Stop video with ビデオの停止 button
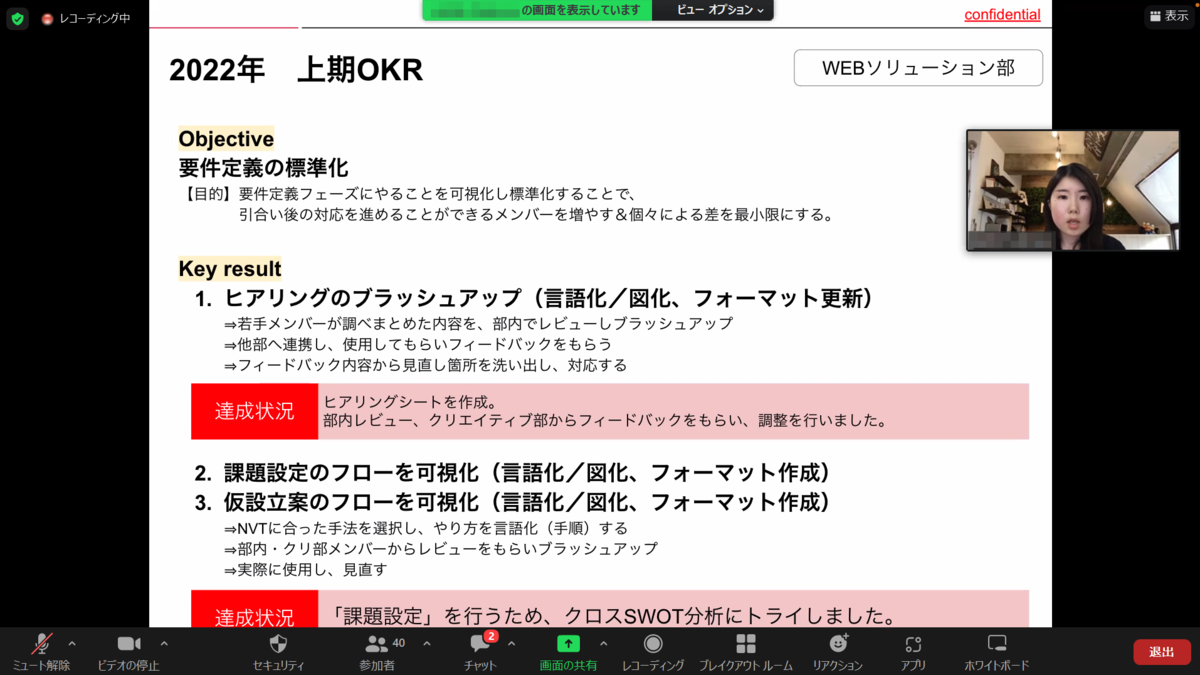This screenshot has width=1200, height=675. (x=128, y=652)
